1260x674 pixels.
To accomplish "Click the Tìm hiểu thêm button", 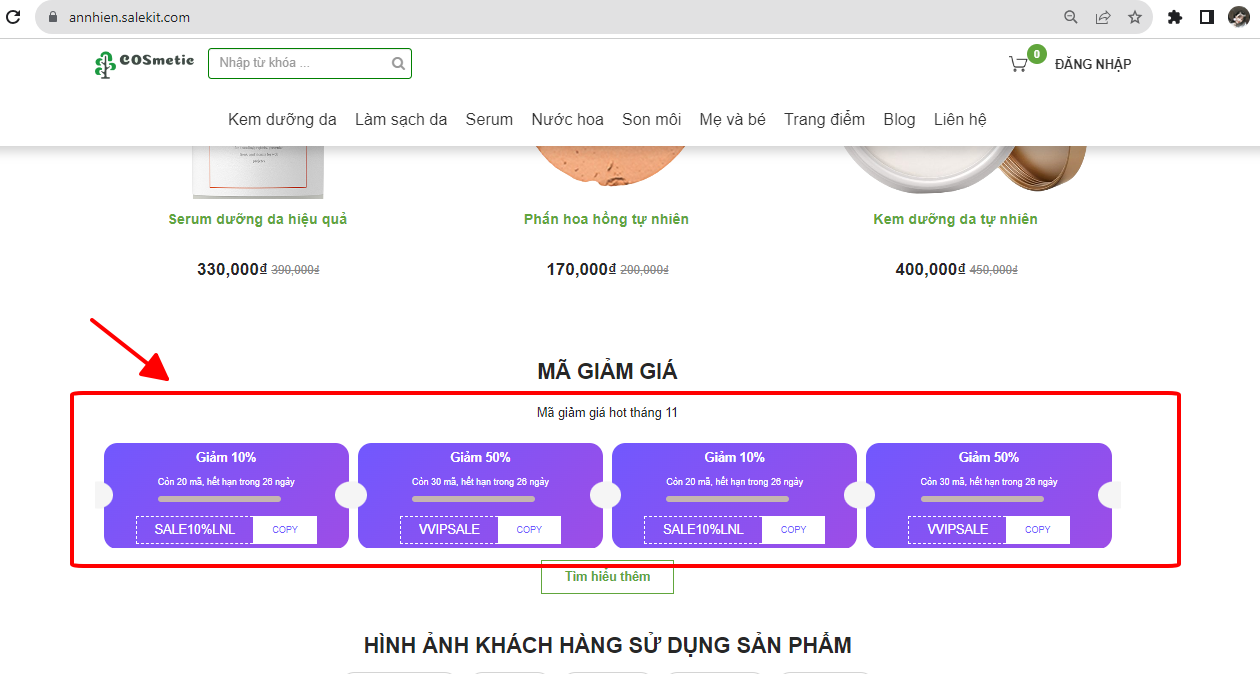I will (607, 577).
